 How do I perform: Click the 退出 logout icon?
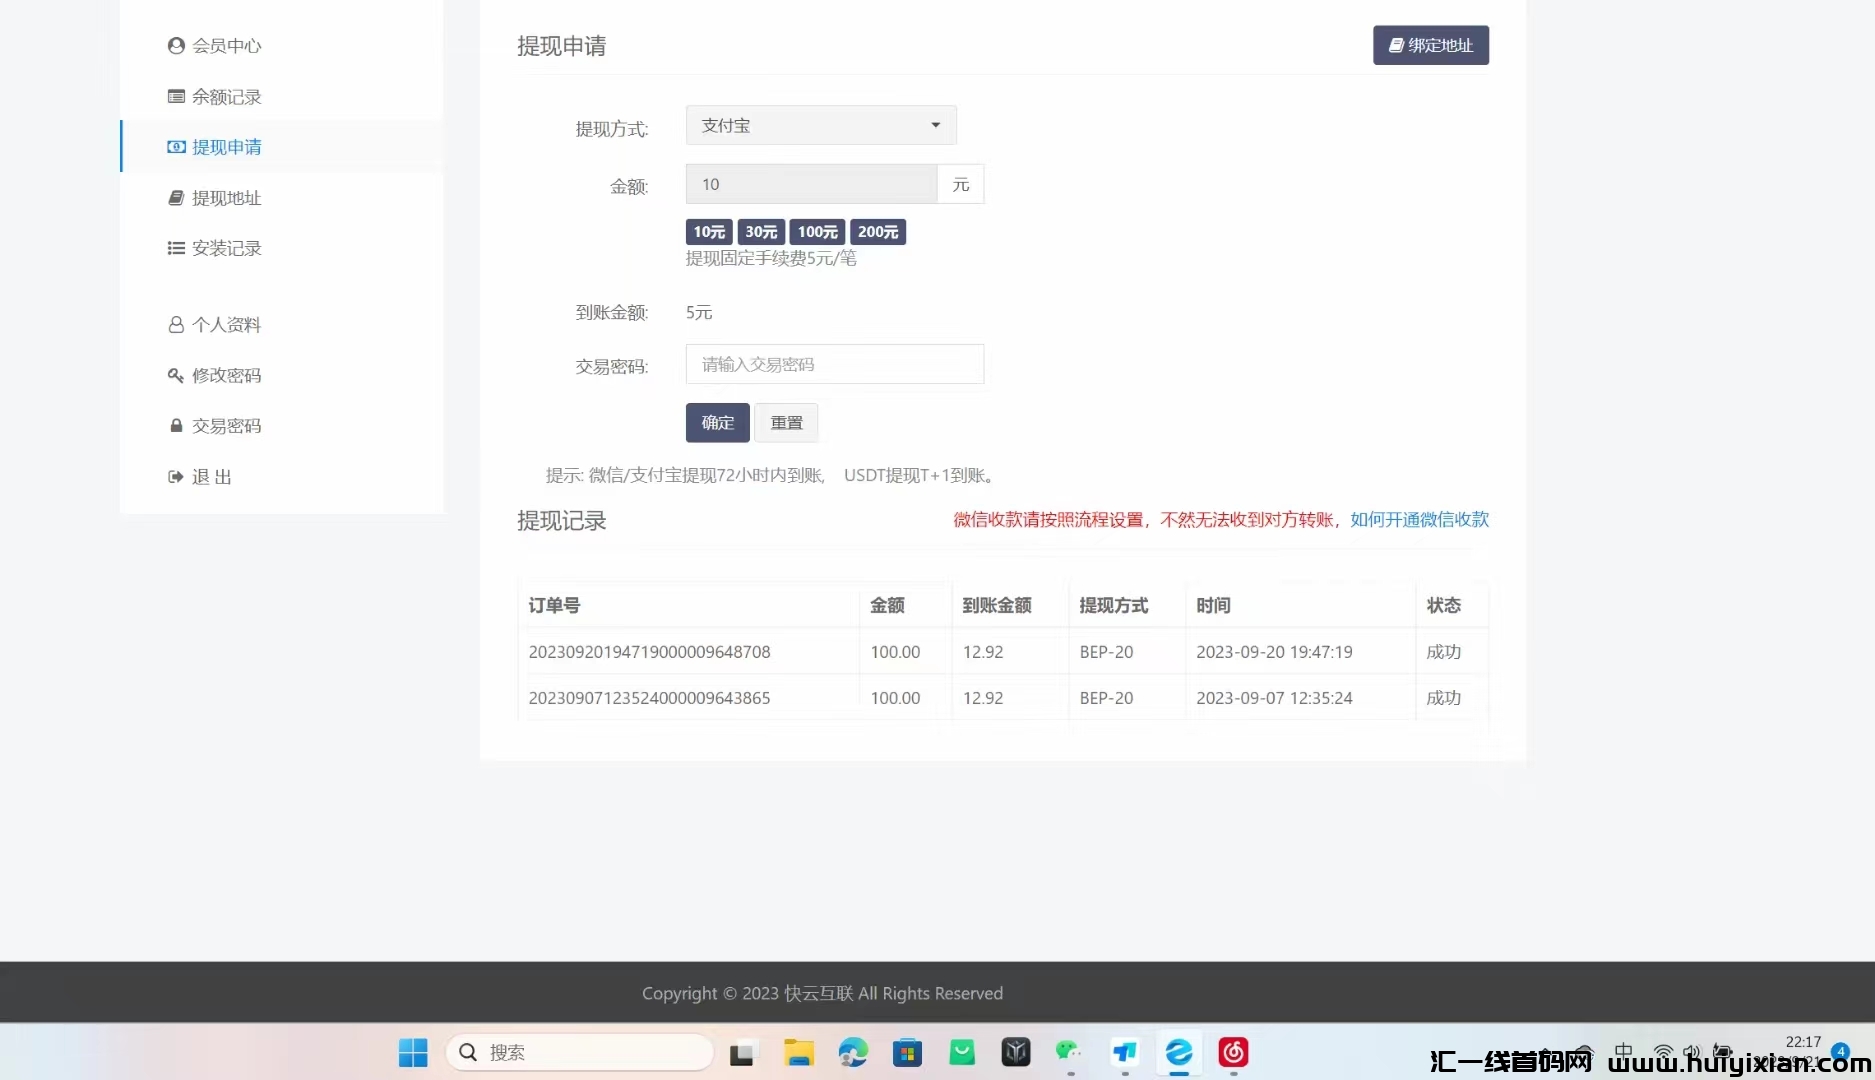click(176, 477)
